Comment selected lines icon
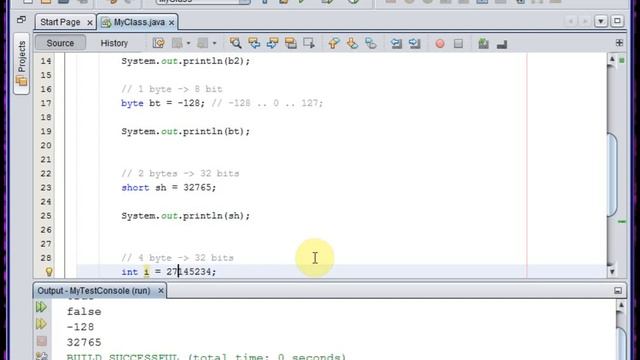This screenshot has height=360, width=640. click(484, 43)
